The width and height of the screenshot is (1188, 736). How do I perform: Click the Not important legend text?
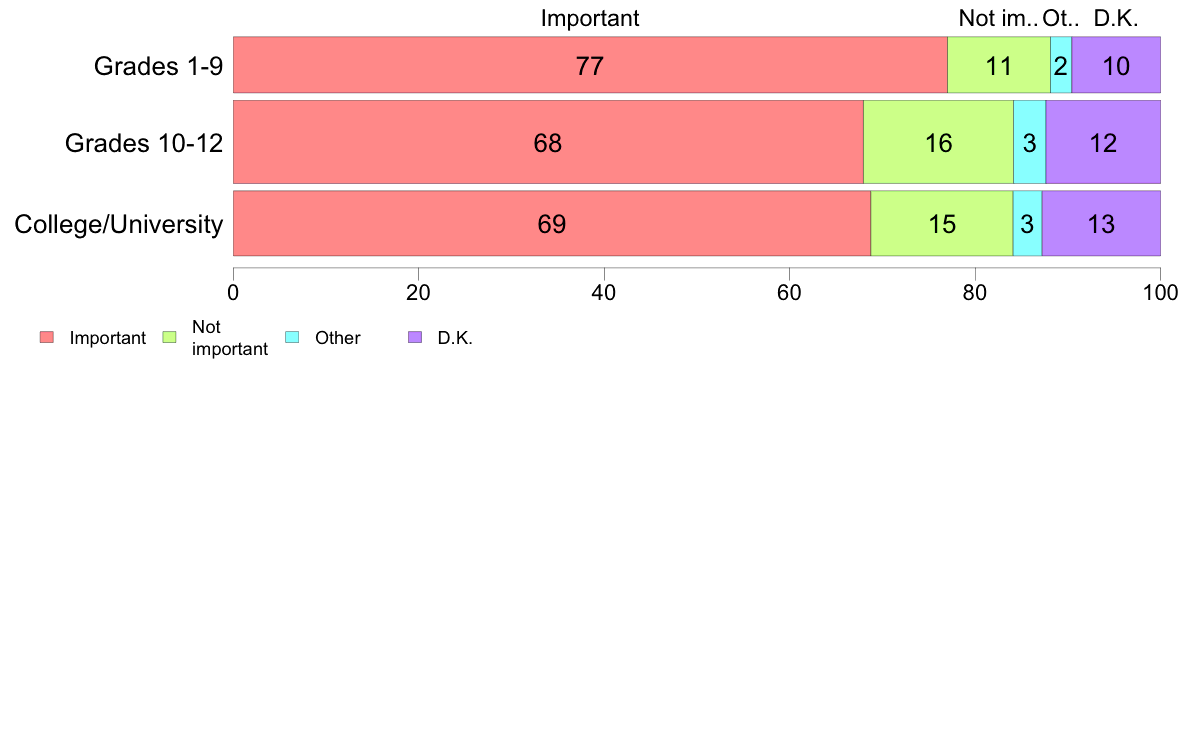pyautogui.click(x=230, y=338)
